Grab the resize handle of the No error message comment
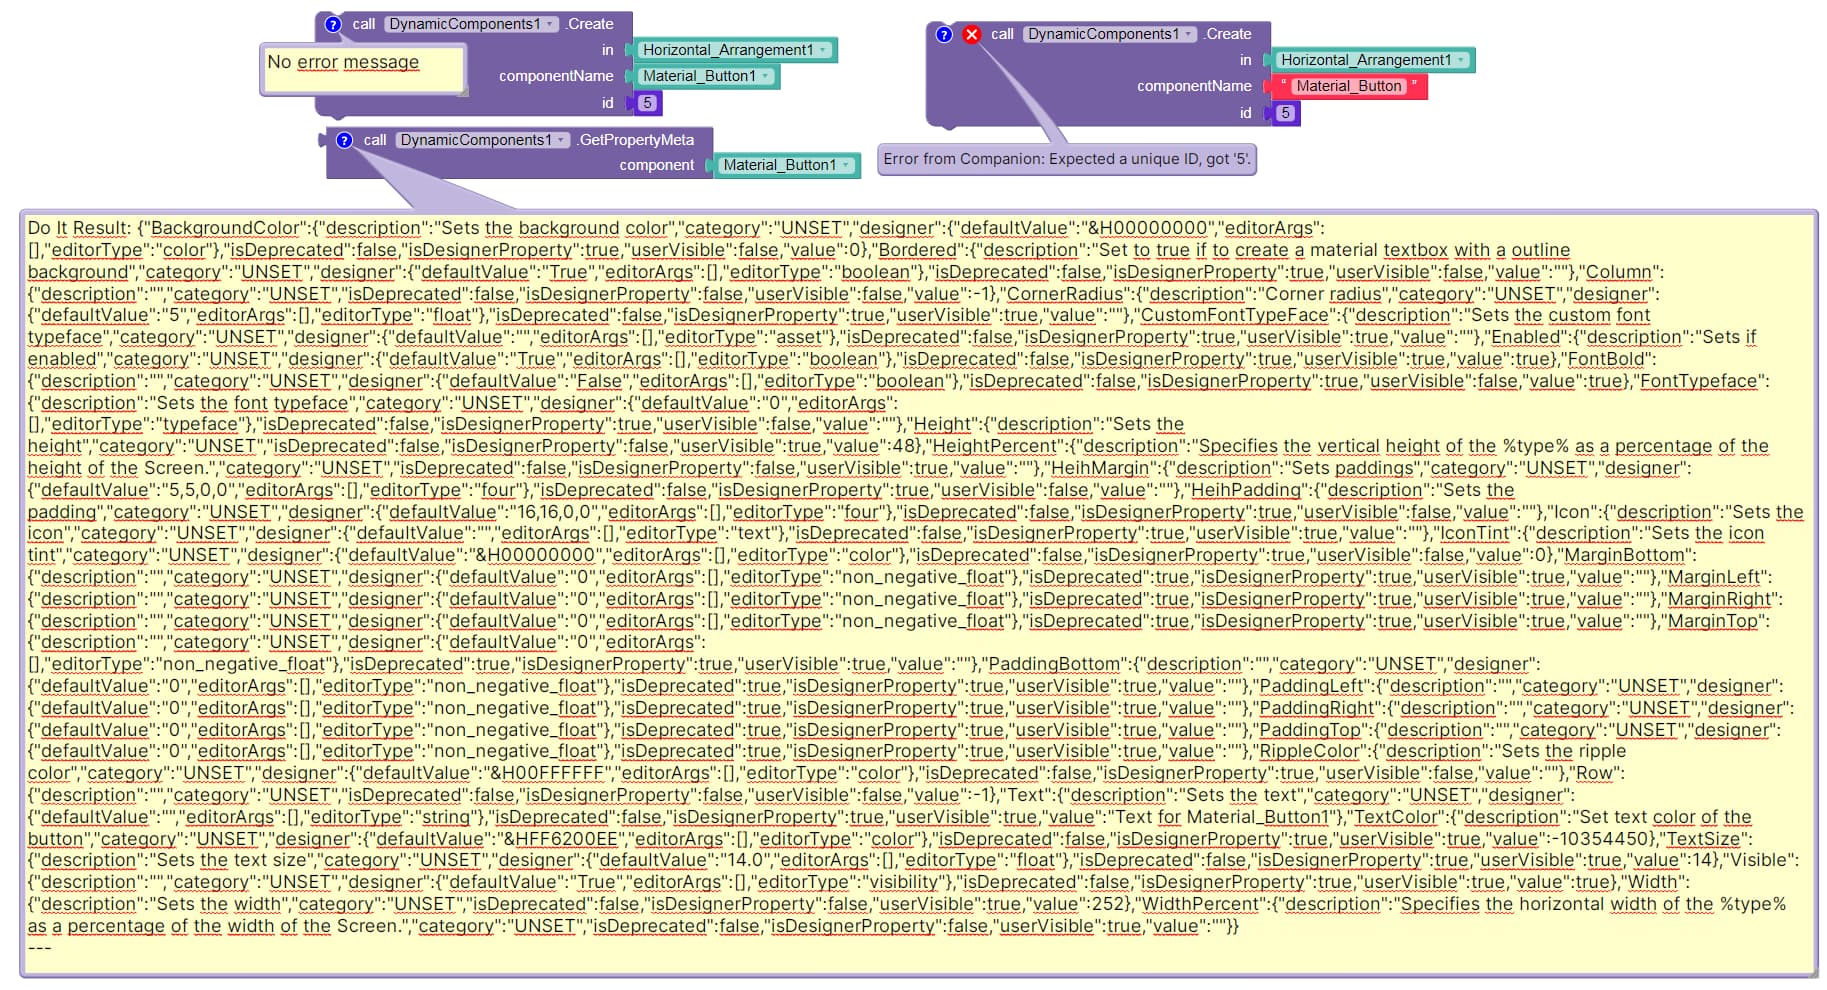The height and width of the screenshot is (990, 1827). [x=463, y=92]
